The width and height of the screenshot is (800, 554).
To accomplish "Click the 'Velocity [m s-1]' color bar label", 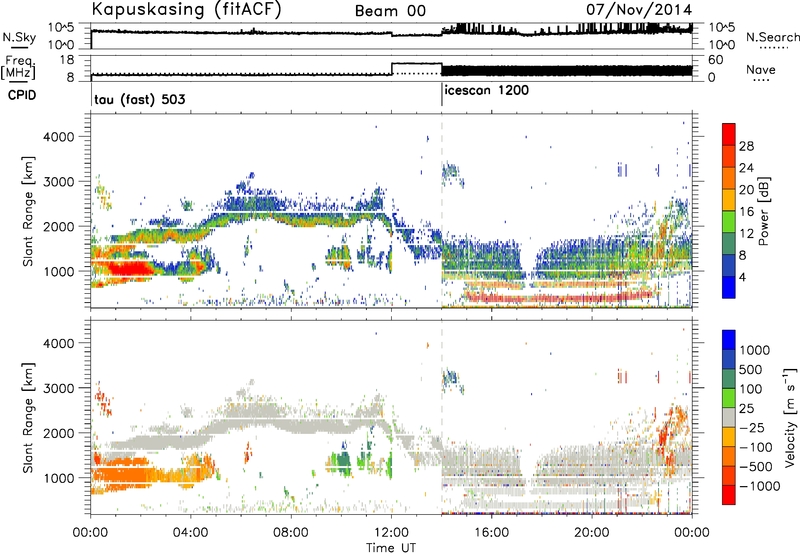I will coord(790,417).
